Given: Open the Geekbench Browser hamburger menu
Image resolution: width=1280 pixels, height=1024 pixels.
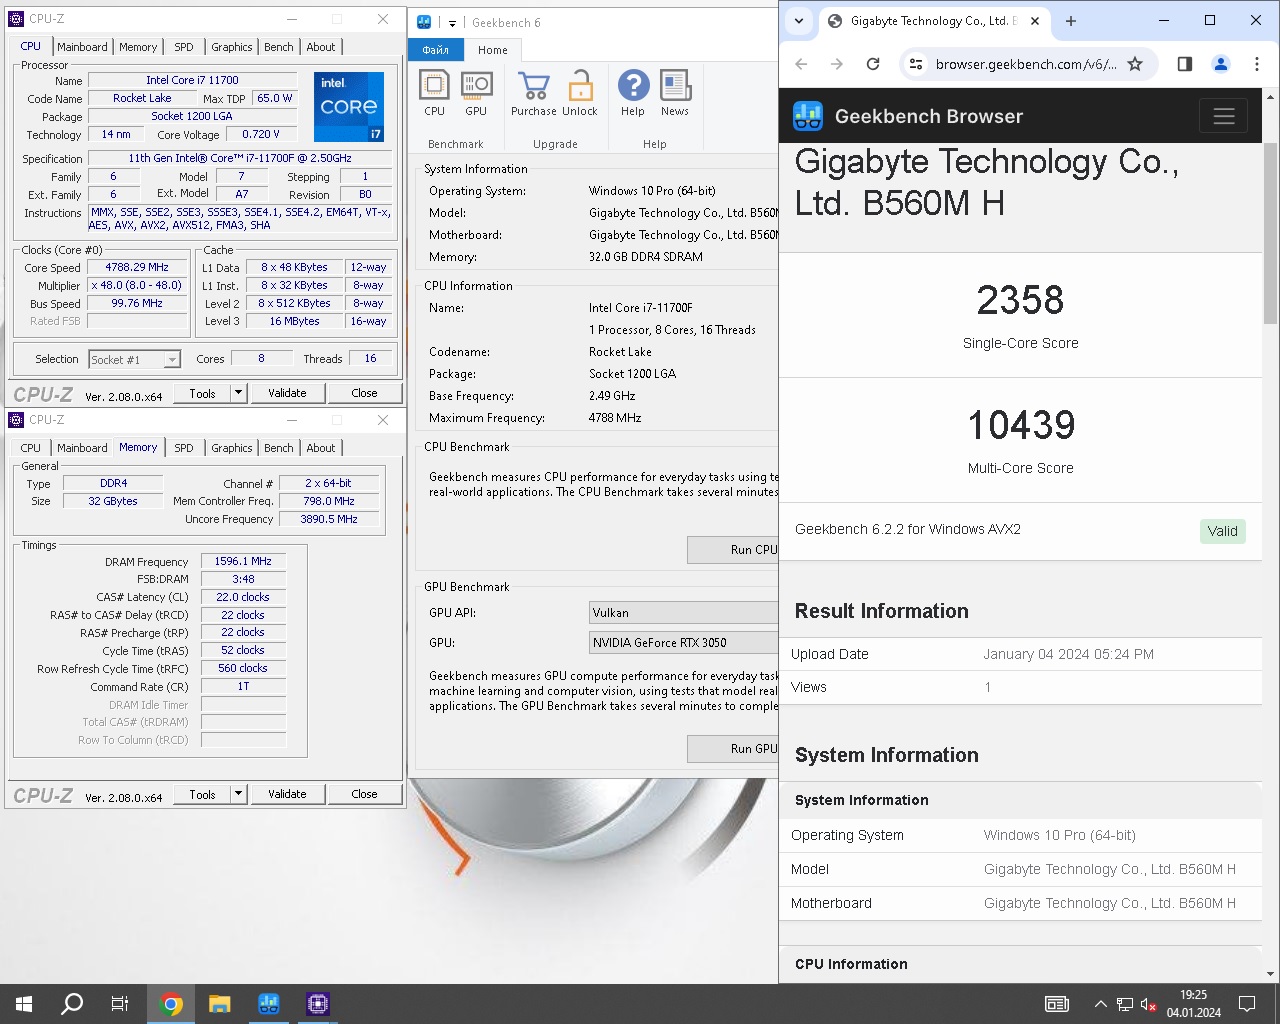Looking at the screenshot, I should tap(1224, 116).
